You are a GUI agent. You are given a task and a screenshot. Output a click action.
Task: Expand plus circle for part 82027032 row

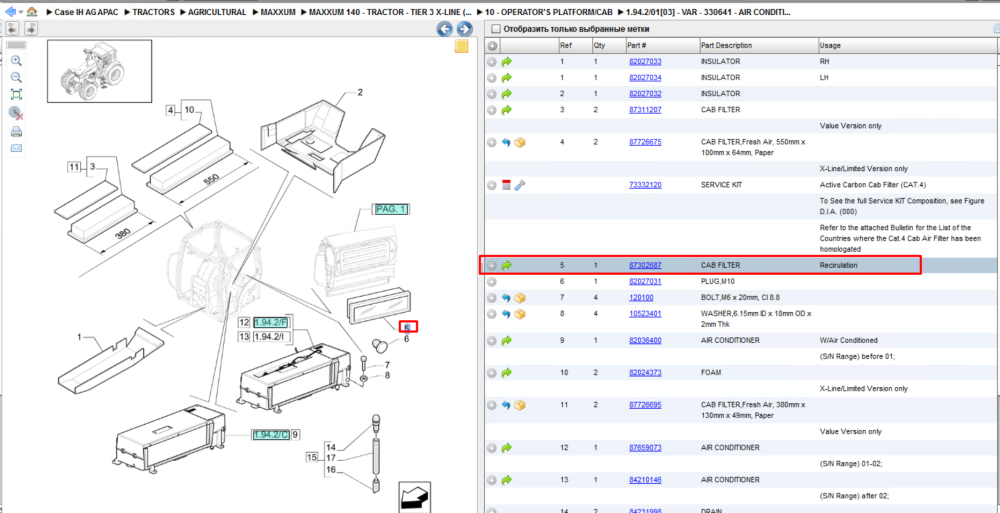pyautogui.click(x=492, y=94)
